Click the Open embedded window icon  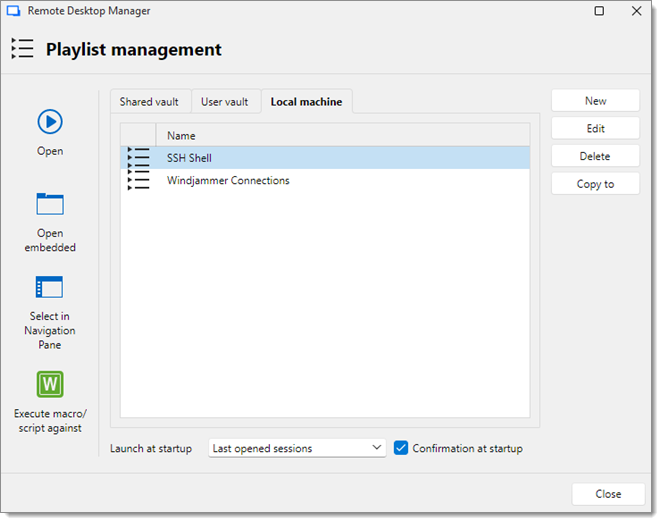click(x=50, y=204)
